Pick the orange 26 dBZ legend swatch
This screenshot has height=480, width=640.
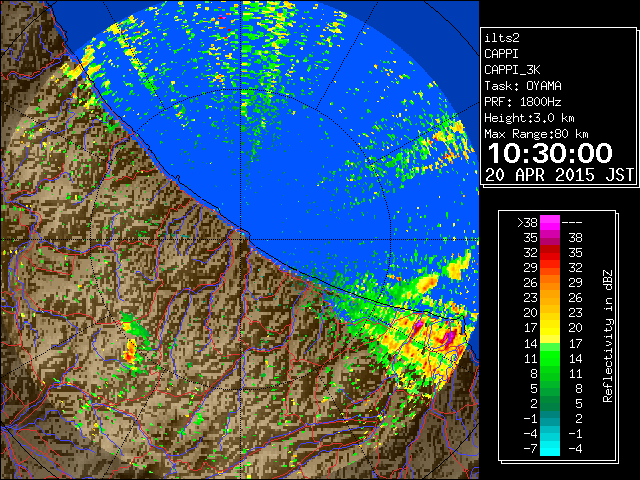(550, 282)
